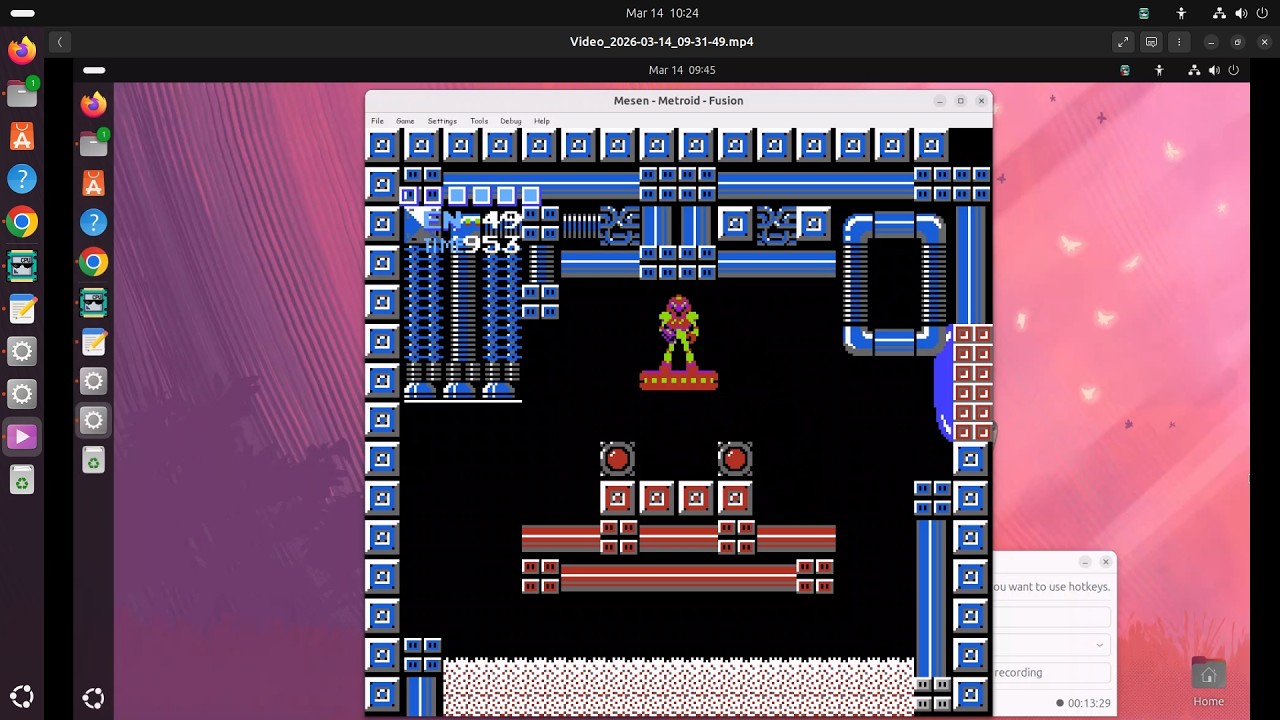1280x720 pixels.
Task: Click Help in the recorded video's dock
Action: 93,222
